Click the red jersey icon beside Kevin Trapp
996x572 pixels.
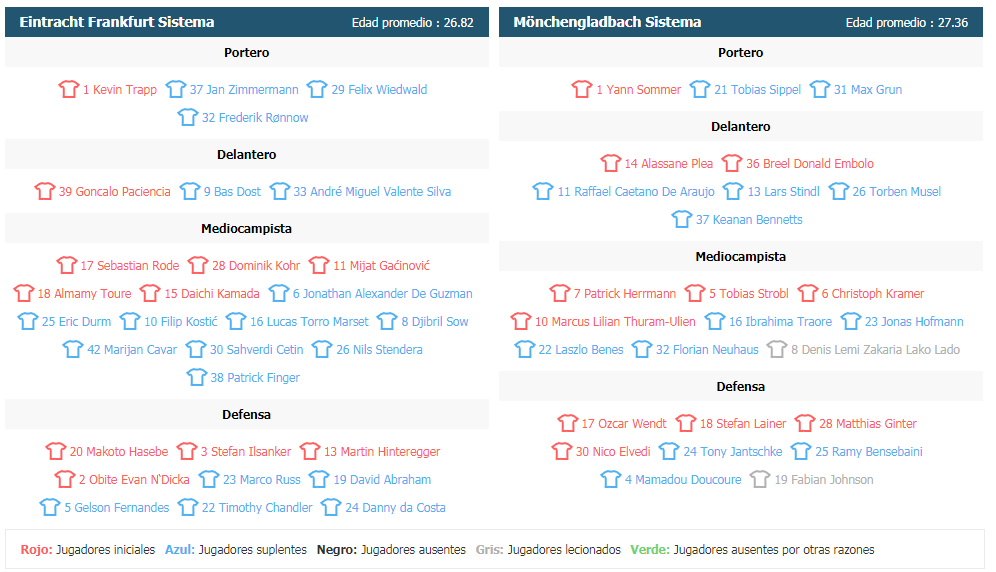69,89
